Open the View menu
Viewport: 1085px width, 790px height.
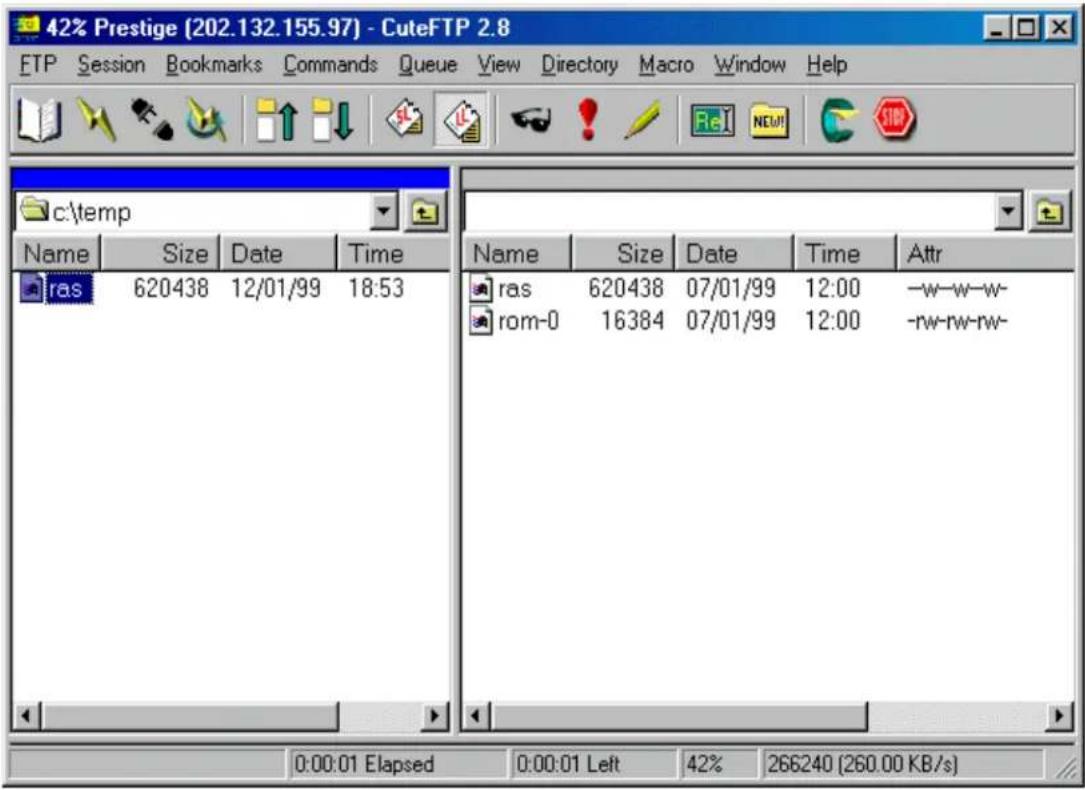click(499, 65)
